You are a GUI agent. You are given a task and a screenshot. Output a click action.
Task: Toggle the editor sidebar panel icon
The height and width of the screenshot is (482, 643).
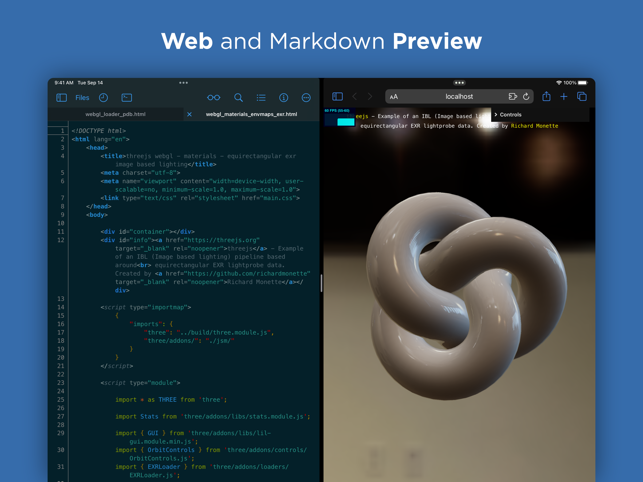62,98
